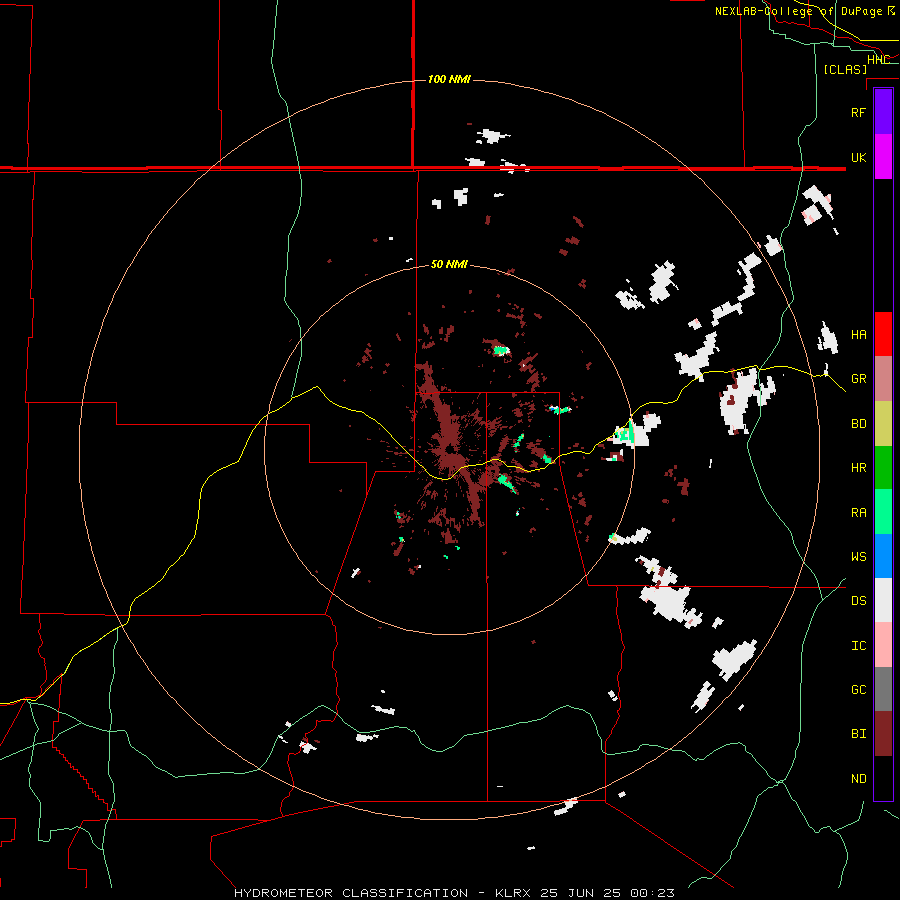
Task: Click the red HA hail swatch
Action: click(883, 334)
